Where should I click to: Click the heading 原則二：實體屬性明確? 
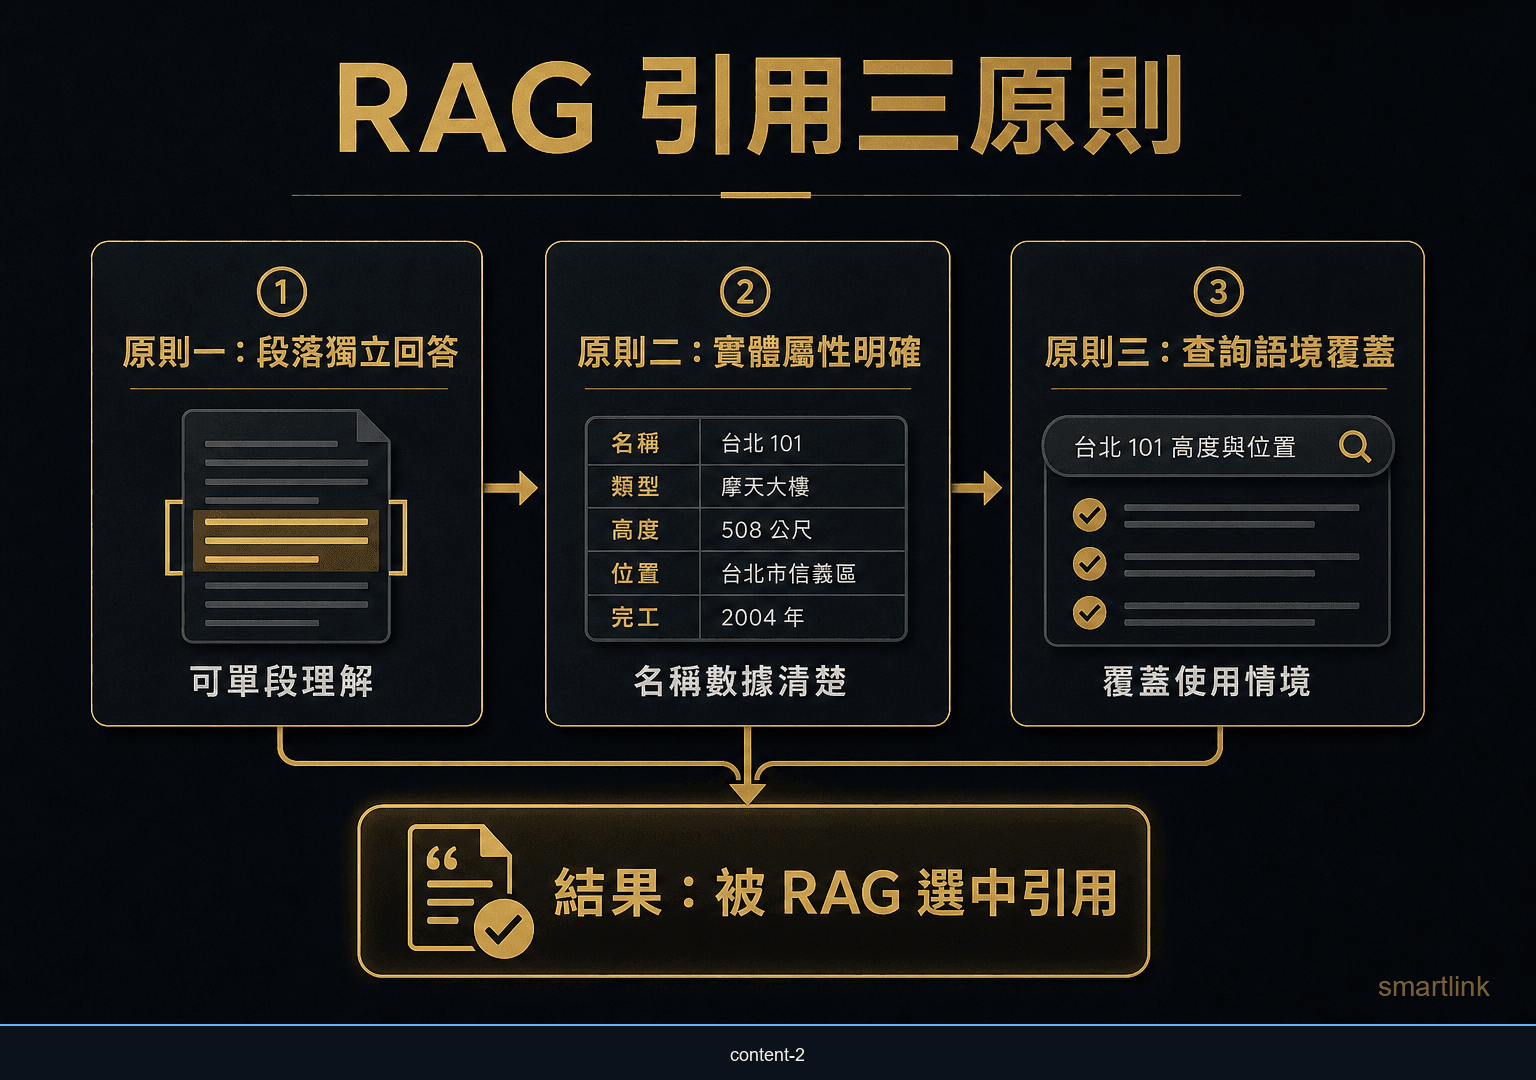pos(749,352)
